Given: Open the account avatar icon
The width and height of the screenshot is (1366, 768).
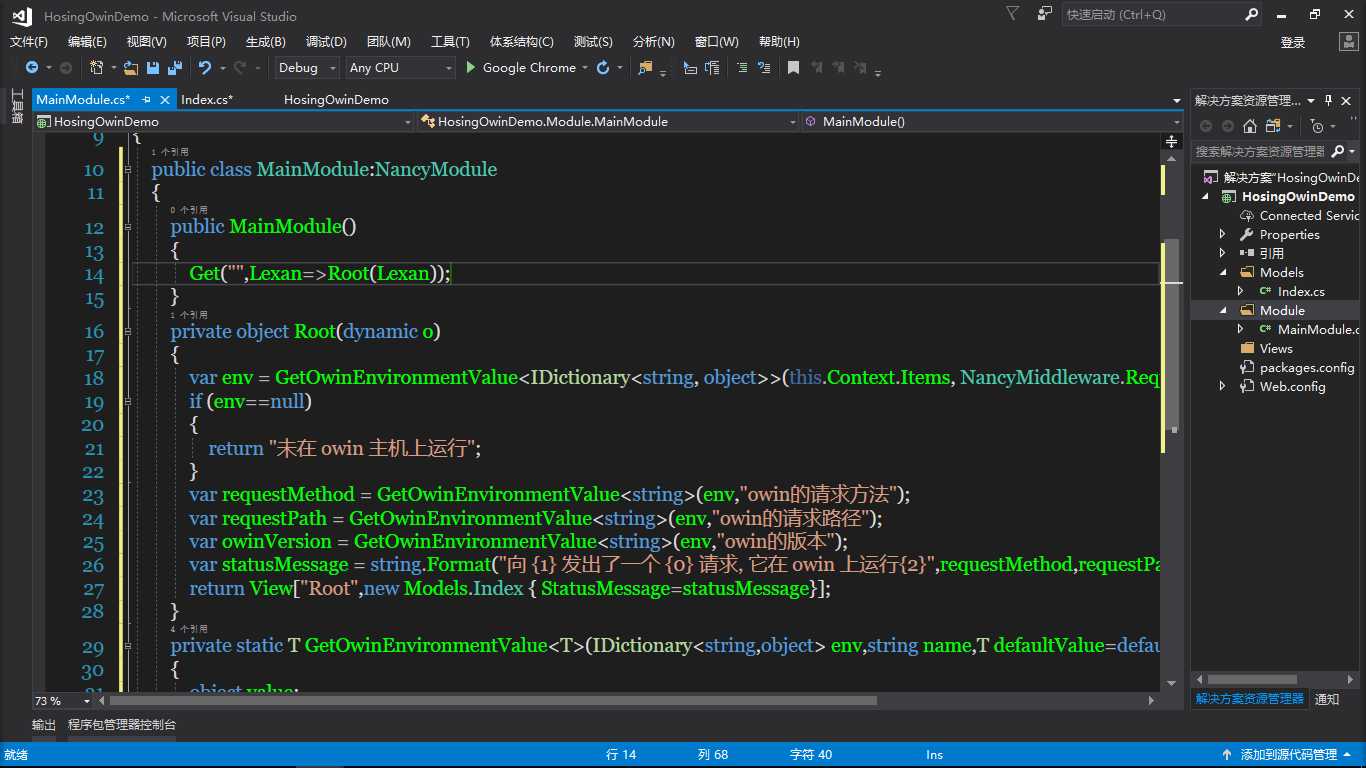Looking at the screenshot, I should point(1347,42).
